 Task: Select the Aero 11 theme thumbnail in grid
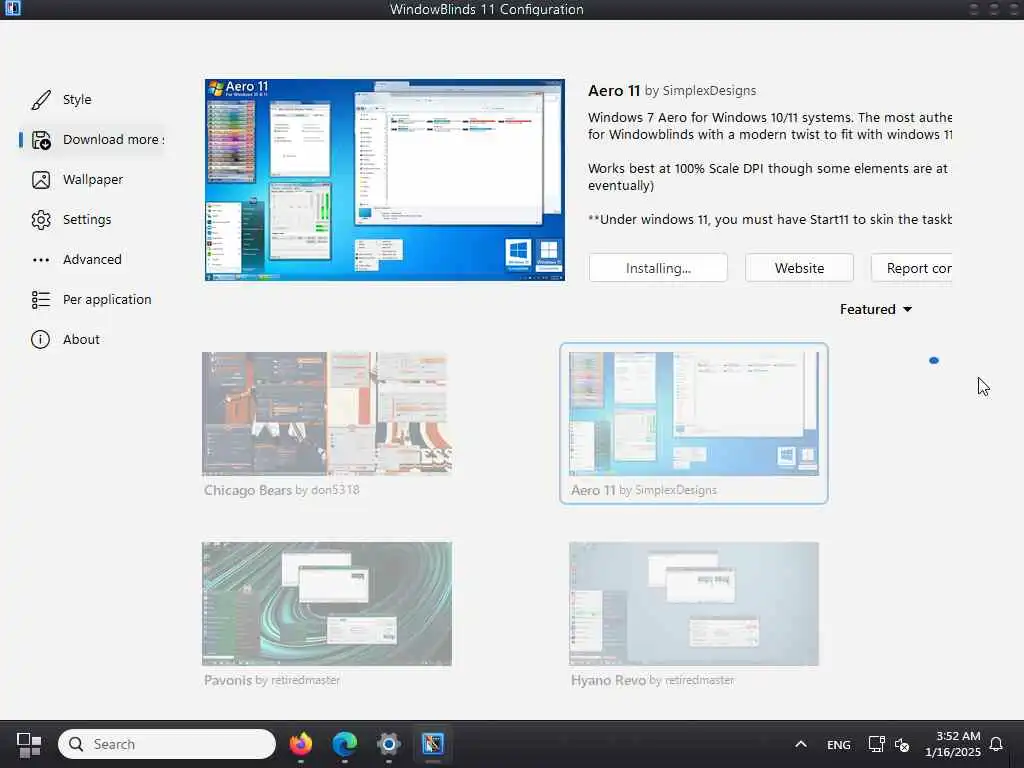694,413
